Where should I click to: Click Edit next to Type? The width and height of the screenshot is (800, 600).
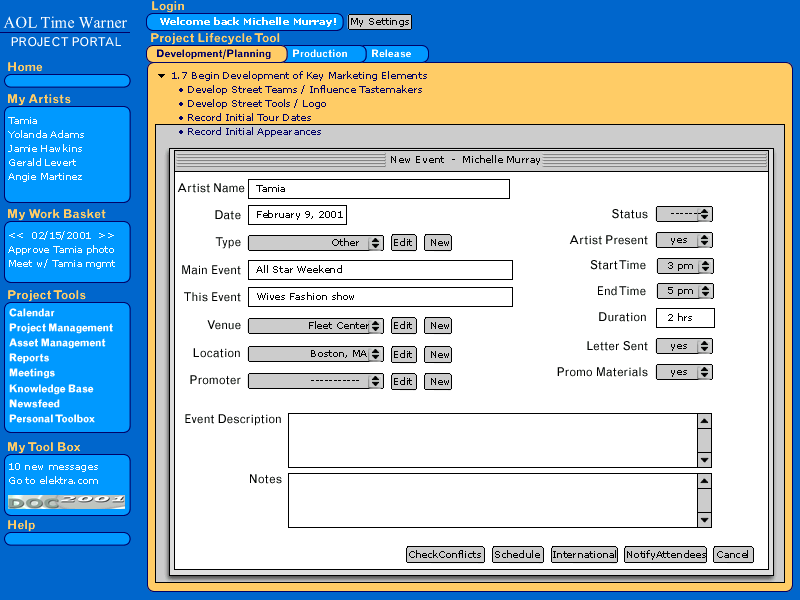404,243
